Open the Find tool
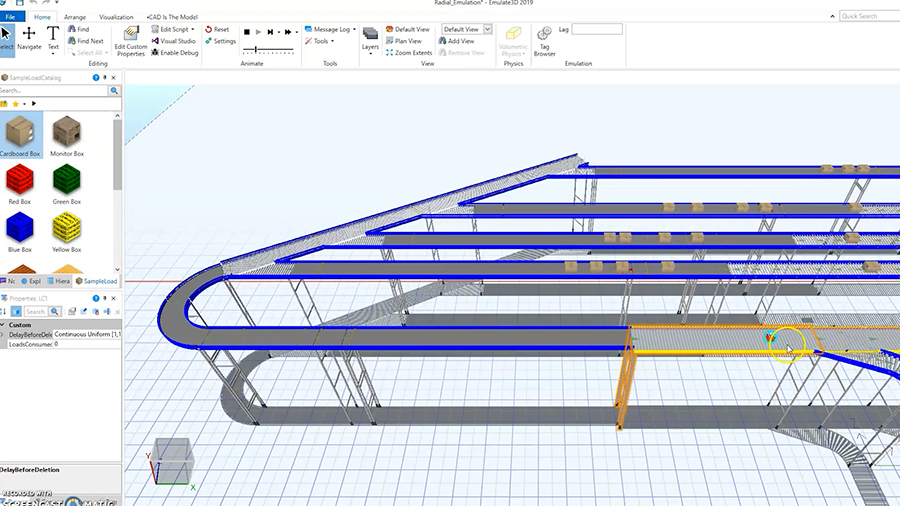 pos(78,29)
